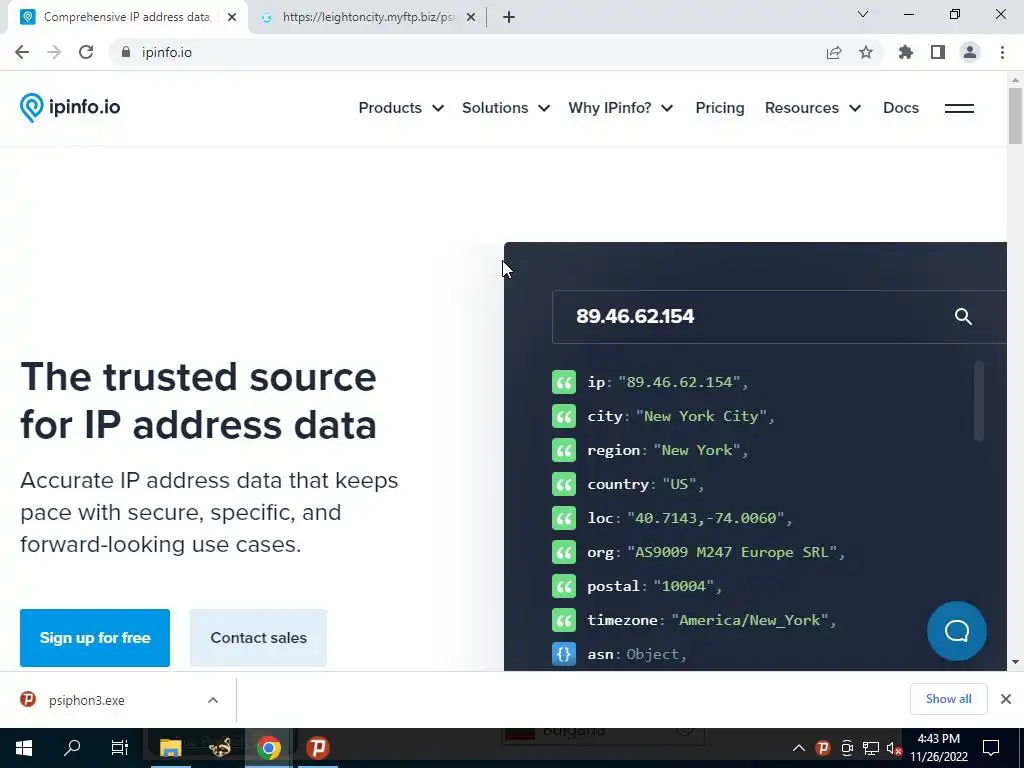Open Chrome profile avatar menu

tap(970, 52)
